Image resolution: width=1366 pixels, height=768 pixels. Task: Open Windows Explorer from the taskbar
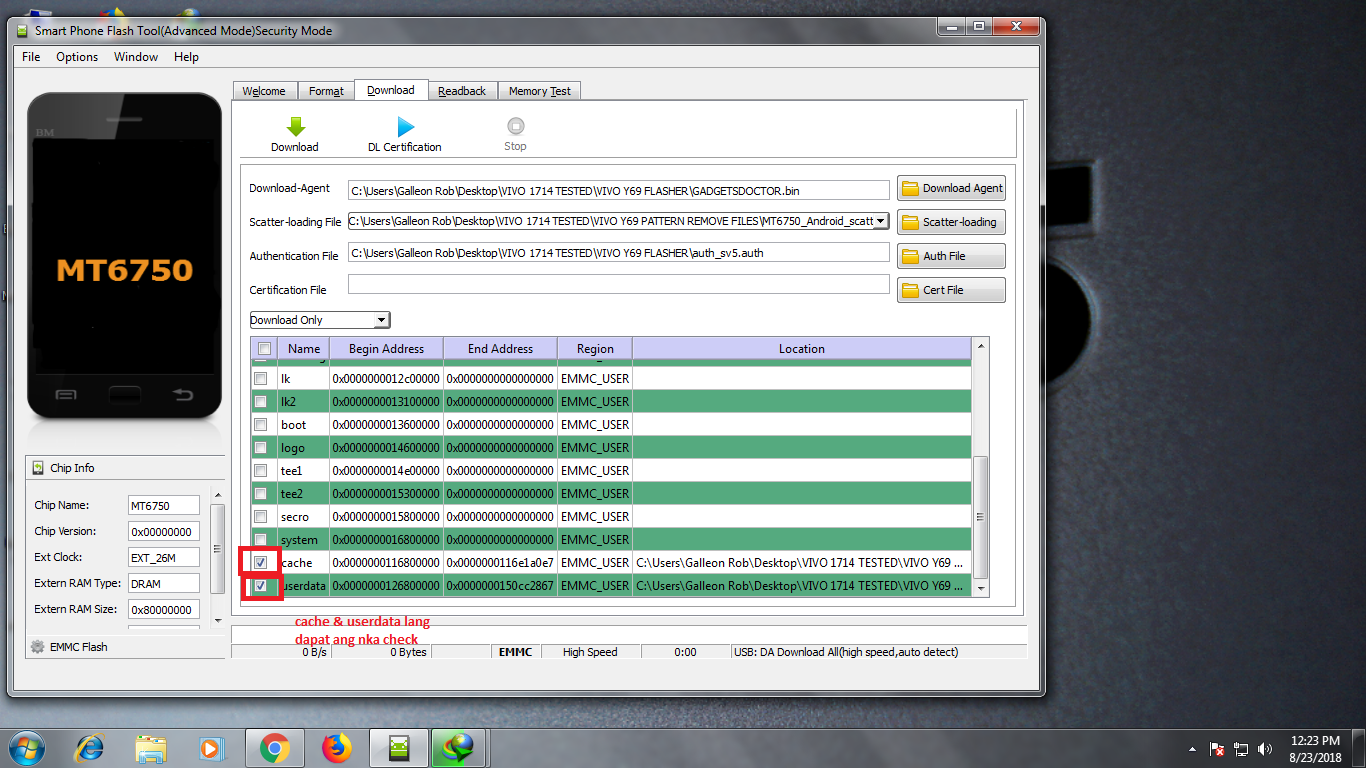[x=151, y=748]
